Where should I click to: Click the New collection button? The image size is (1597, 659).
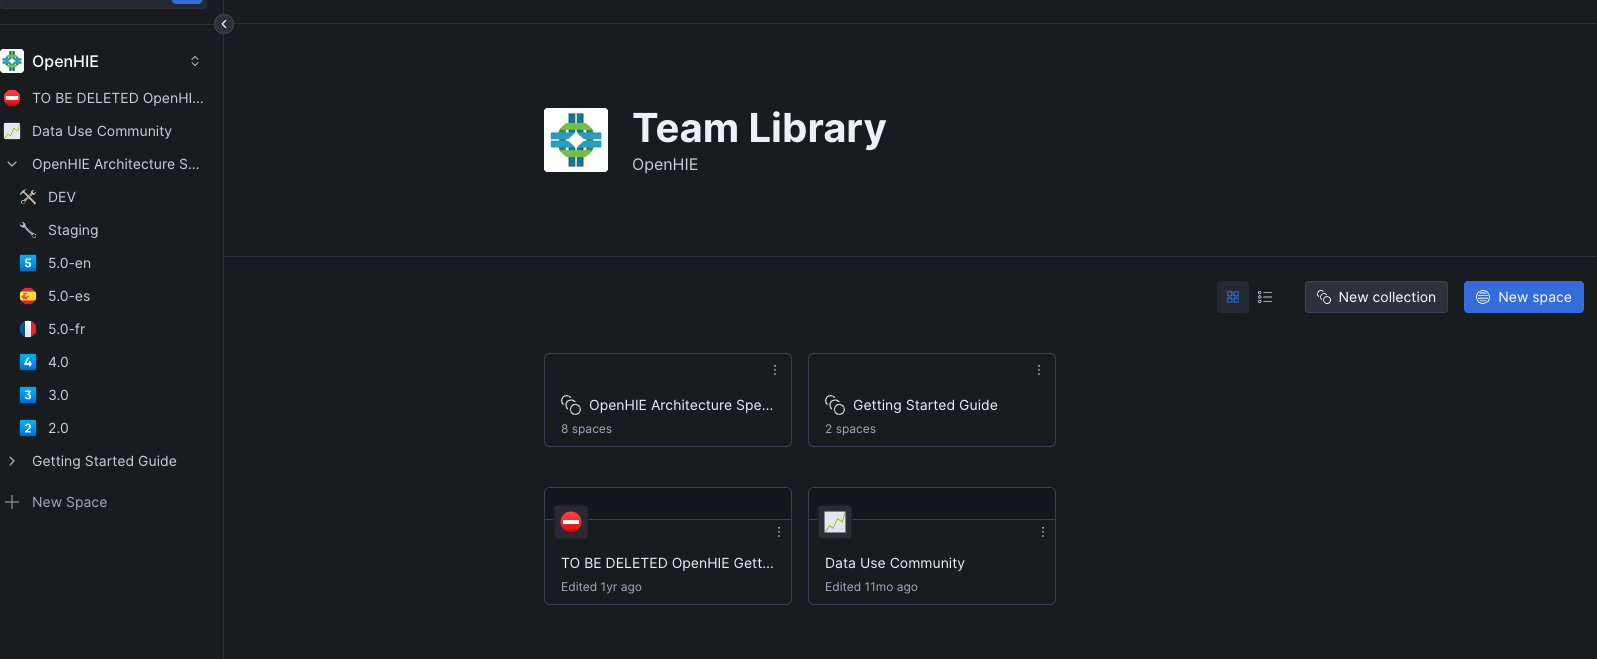tap(1376, 297)
